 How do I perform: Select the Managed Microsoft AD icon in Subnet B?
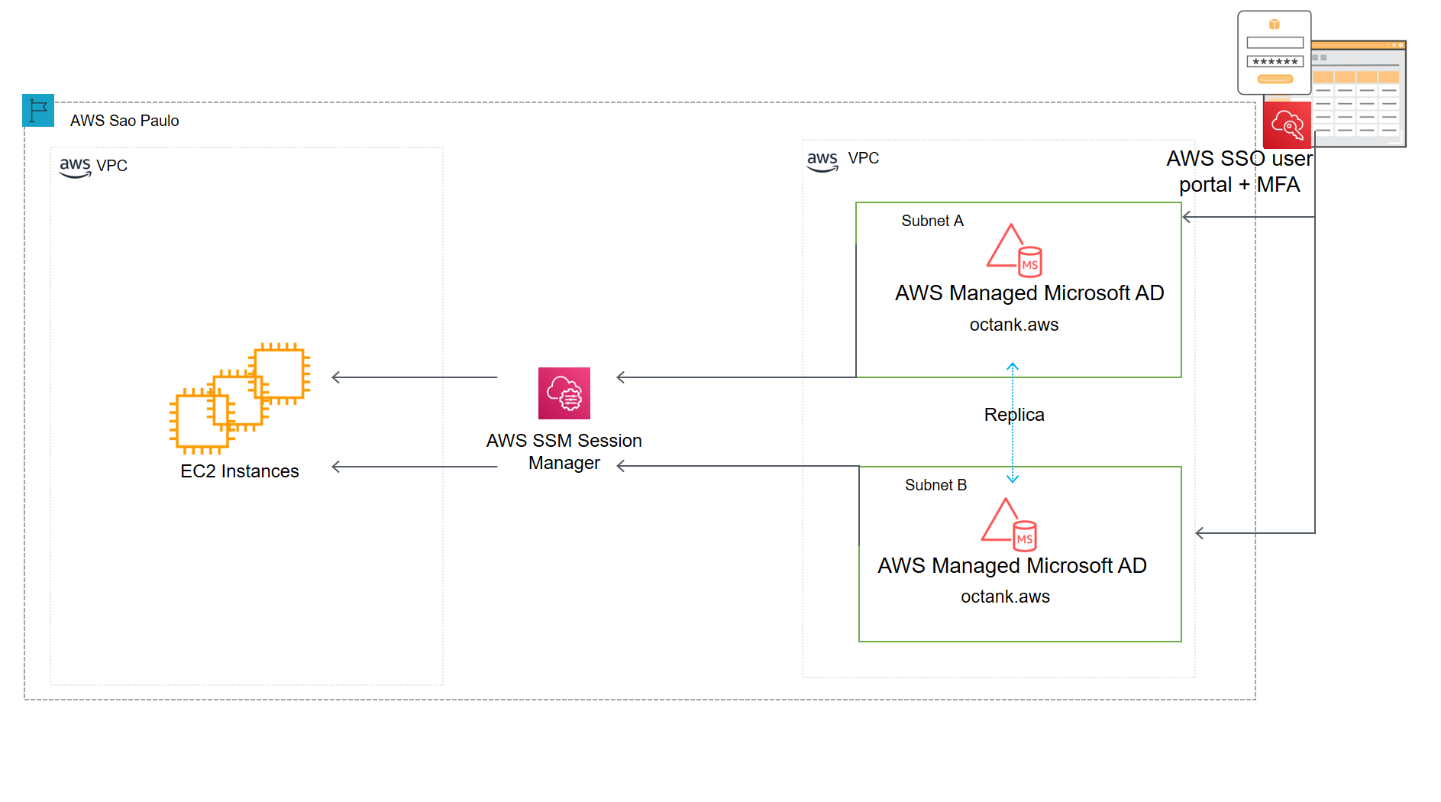(x=1008, y=524)
